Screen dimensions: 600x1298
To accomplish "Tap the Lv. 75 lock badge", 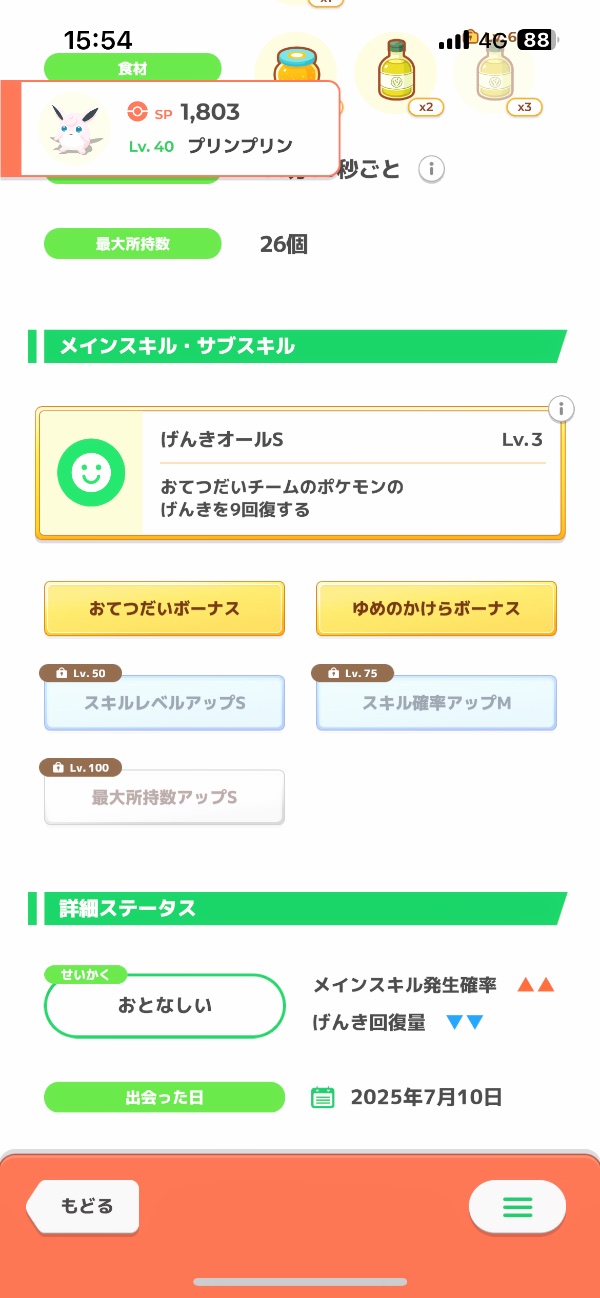I will point(352,673).
